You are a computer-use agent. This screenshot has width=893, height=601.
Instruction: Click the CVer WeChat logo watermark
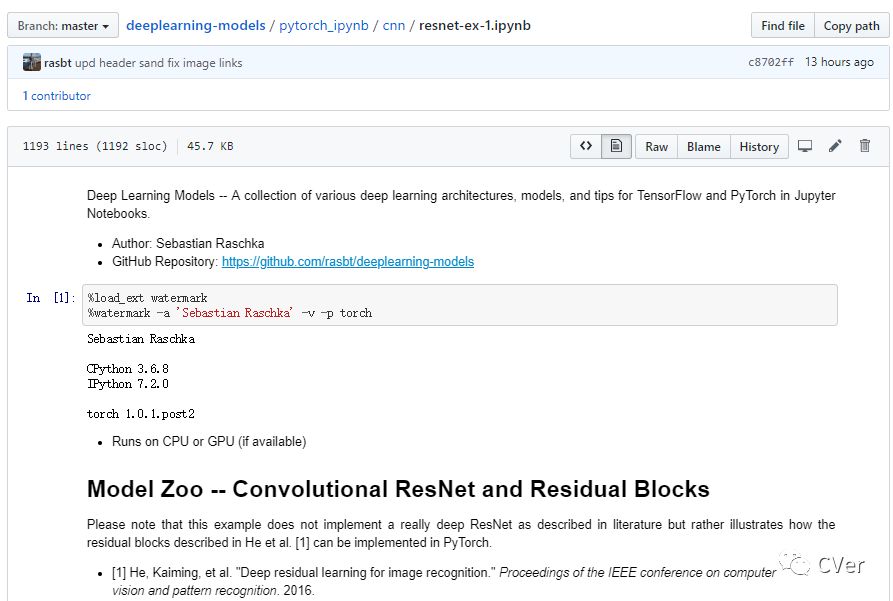tap(798, 565)
